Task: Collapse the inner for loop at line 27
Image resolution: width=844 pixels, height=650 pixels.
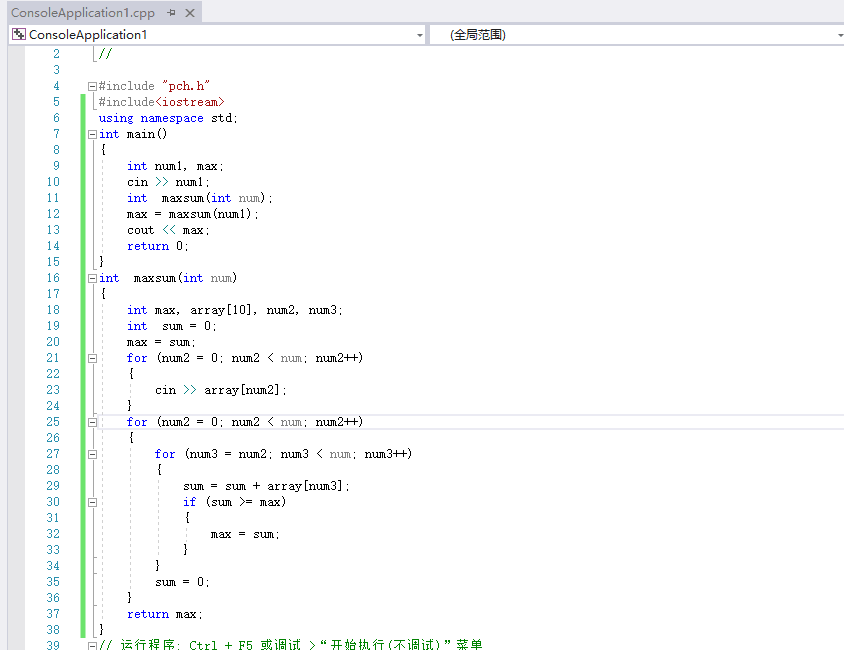Action: [x=92, y=454]
